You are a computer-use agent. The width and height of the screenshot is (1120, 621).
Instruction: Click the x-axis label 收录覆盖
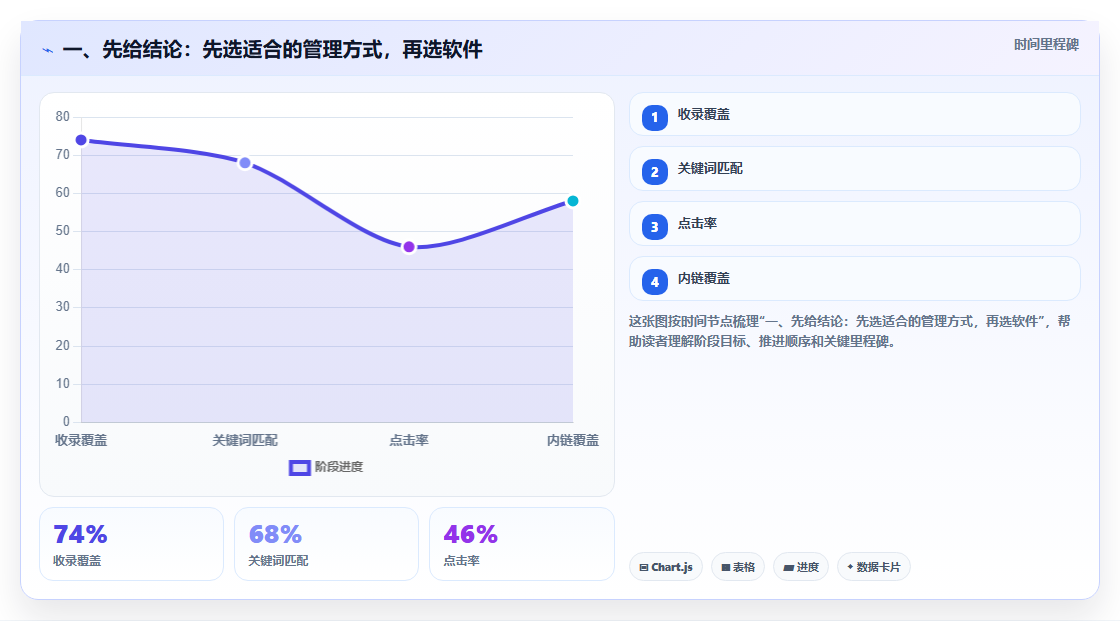(81, 440)
